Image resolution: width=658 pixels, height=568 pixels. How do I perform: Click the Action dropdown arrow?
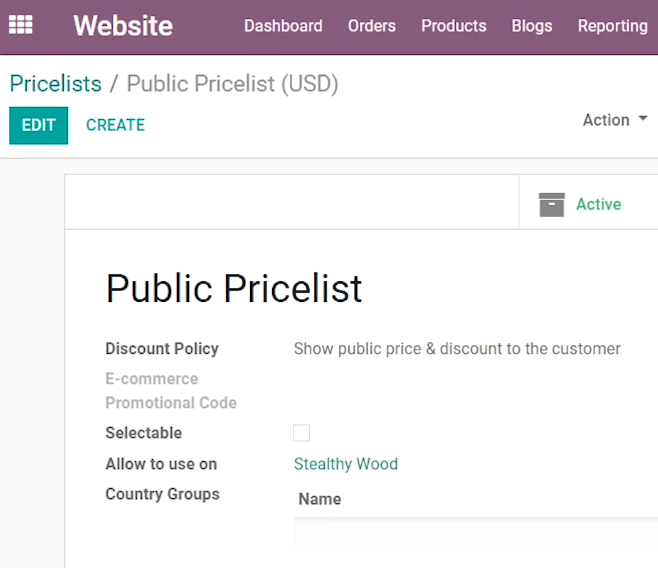coord(642,119)
